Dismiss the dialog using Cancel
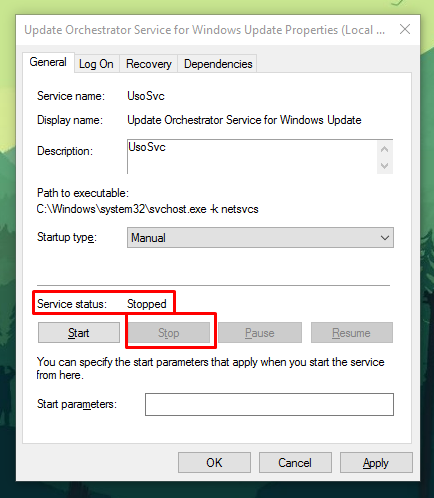The width and height of the screenshot is (434, 498). pyautogui.click(x=295, y=463)
